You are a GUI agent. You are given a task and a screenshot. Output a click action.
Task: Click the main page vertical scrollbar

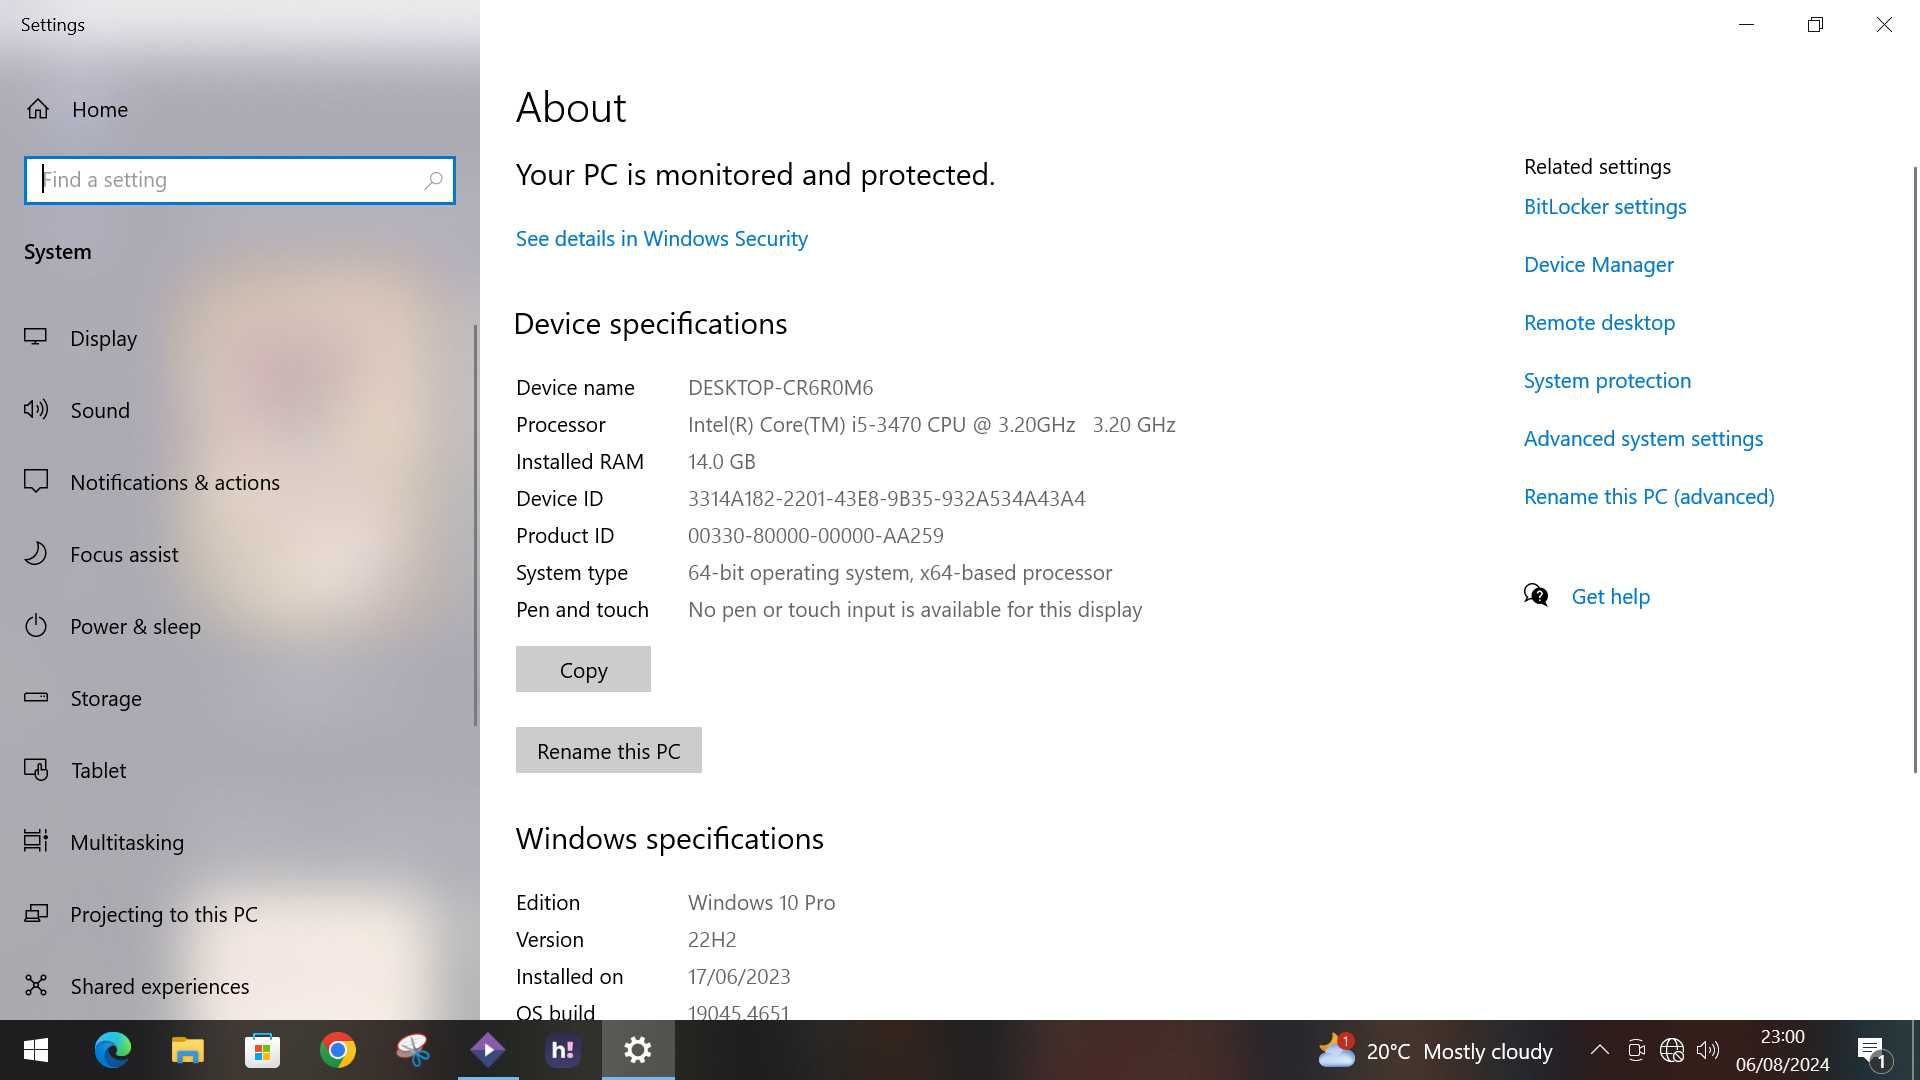tap(1915, 470)
